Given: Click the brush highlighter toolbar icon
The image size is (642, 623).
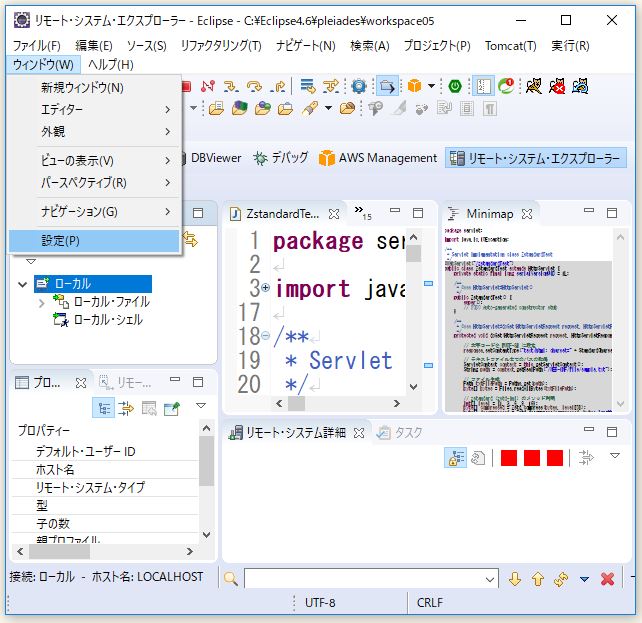Looking at the screenshot, I should (x=310, y=108).
